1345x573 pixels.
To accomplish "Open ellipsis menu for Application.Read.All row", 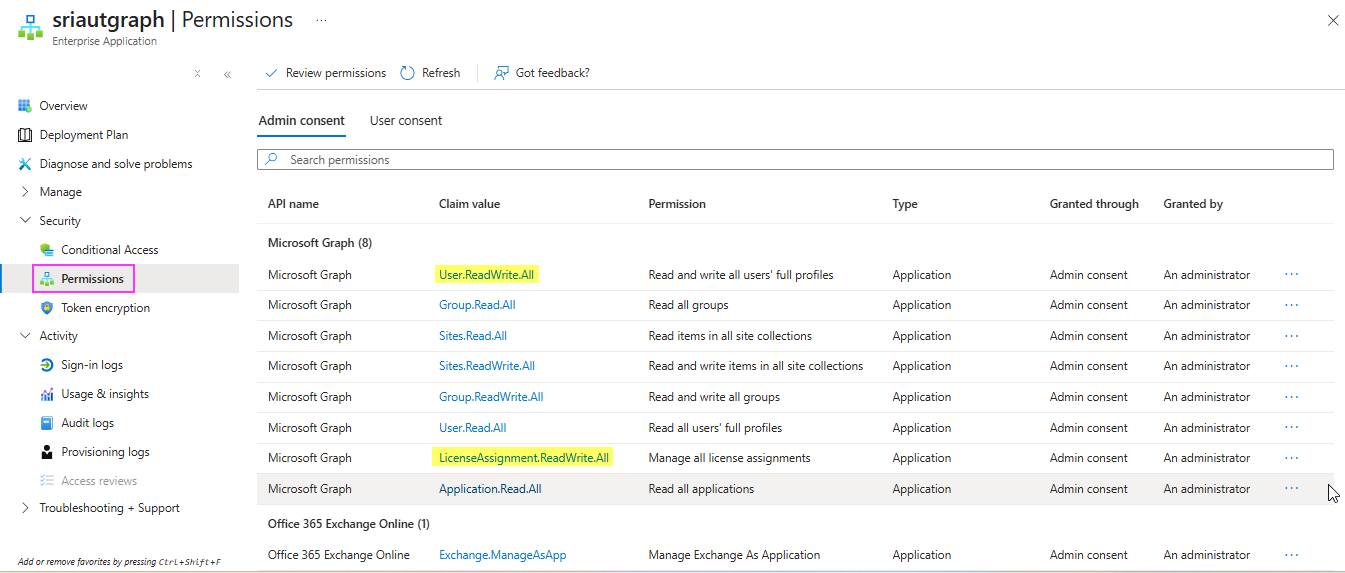I will [x=1291, y=489].
